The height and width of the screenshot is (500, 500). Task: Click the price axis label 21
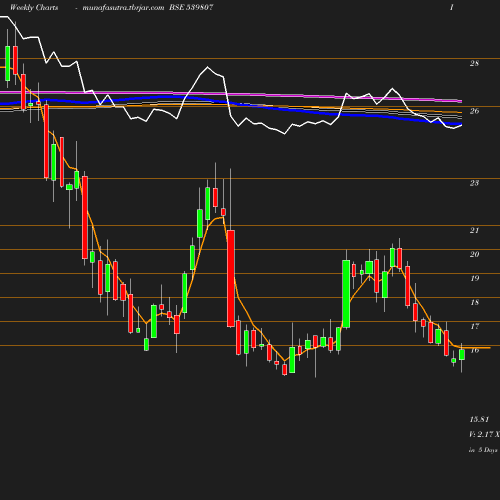pos(474,230)
